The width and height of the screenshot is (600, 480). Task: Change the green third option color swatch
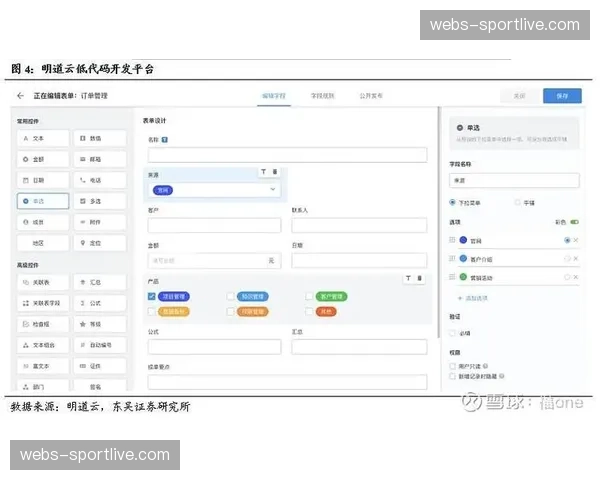(x=463, y=276)
